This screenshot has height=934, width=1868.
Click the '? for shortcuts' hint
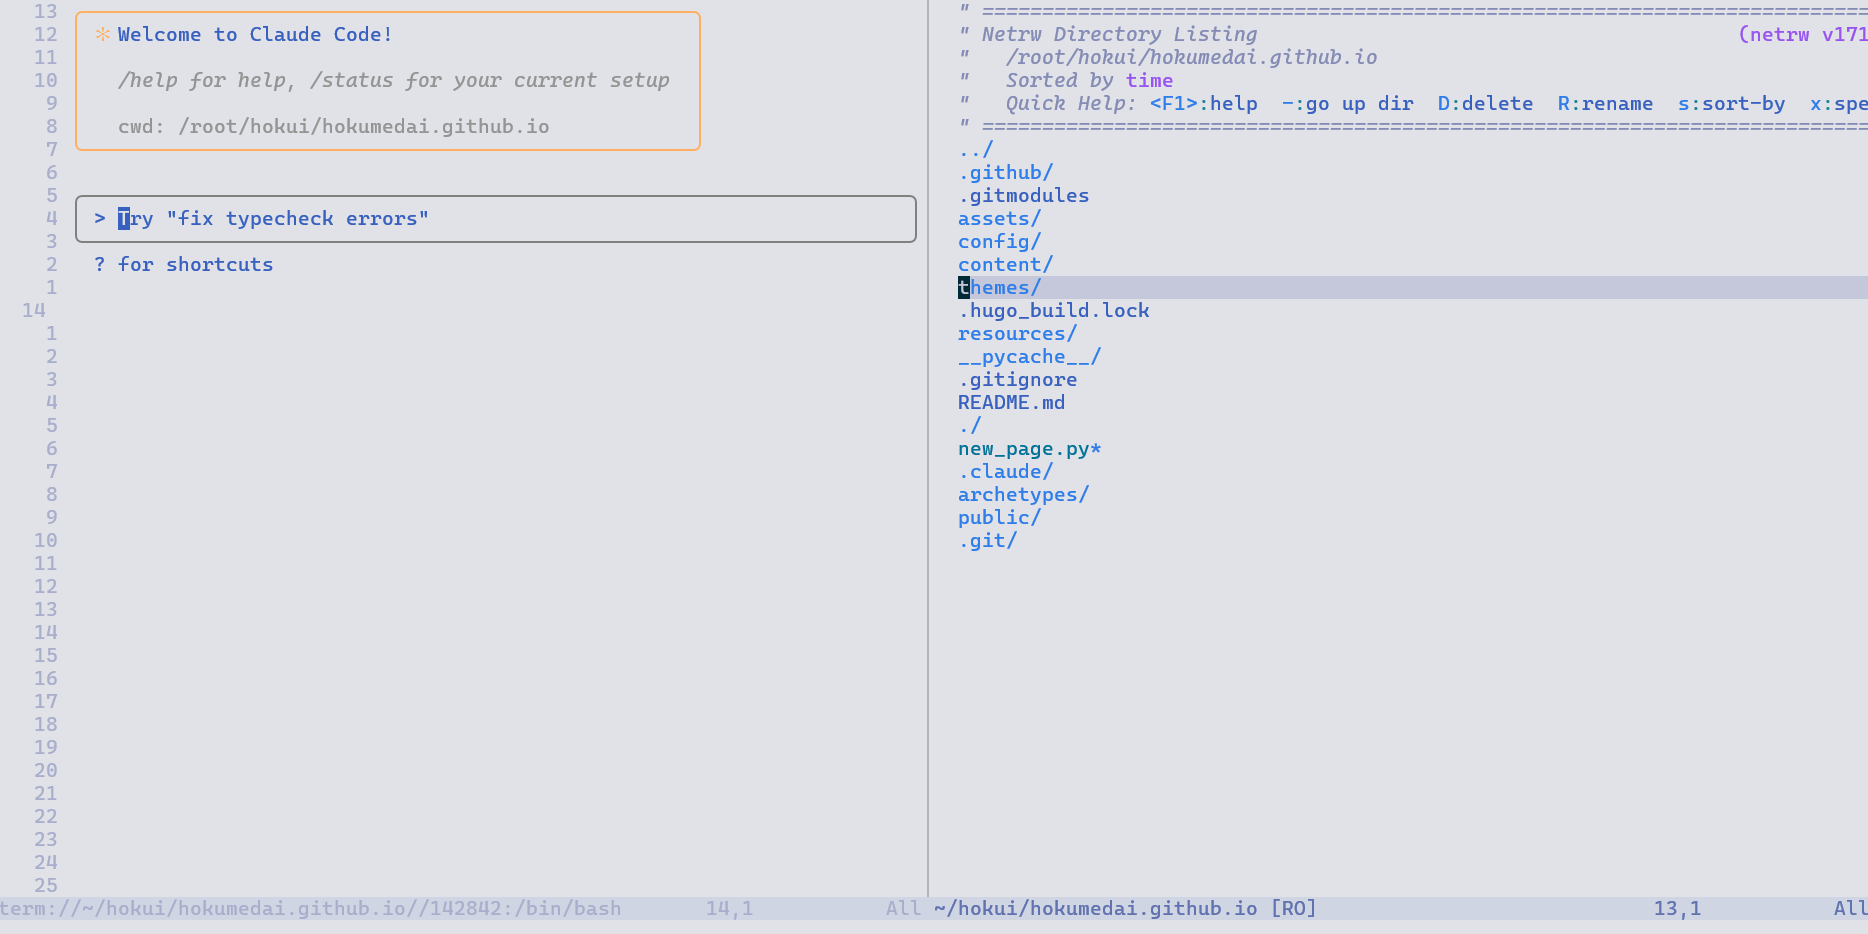tap(183, 265)
